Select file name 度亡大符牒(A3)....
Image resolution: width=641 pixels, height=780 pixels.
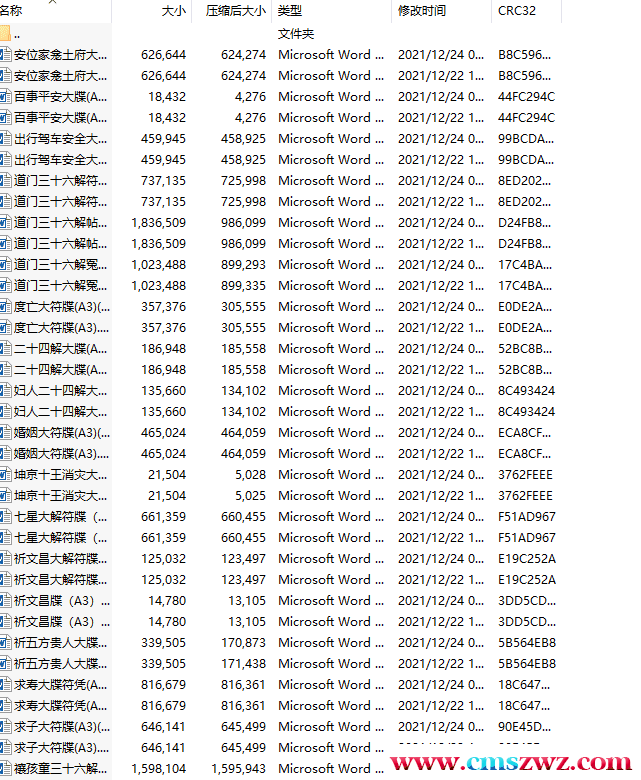[x=62, y=328]
